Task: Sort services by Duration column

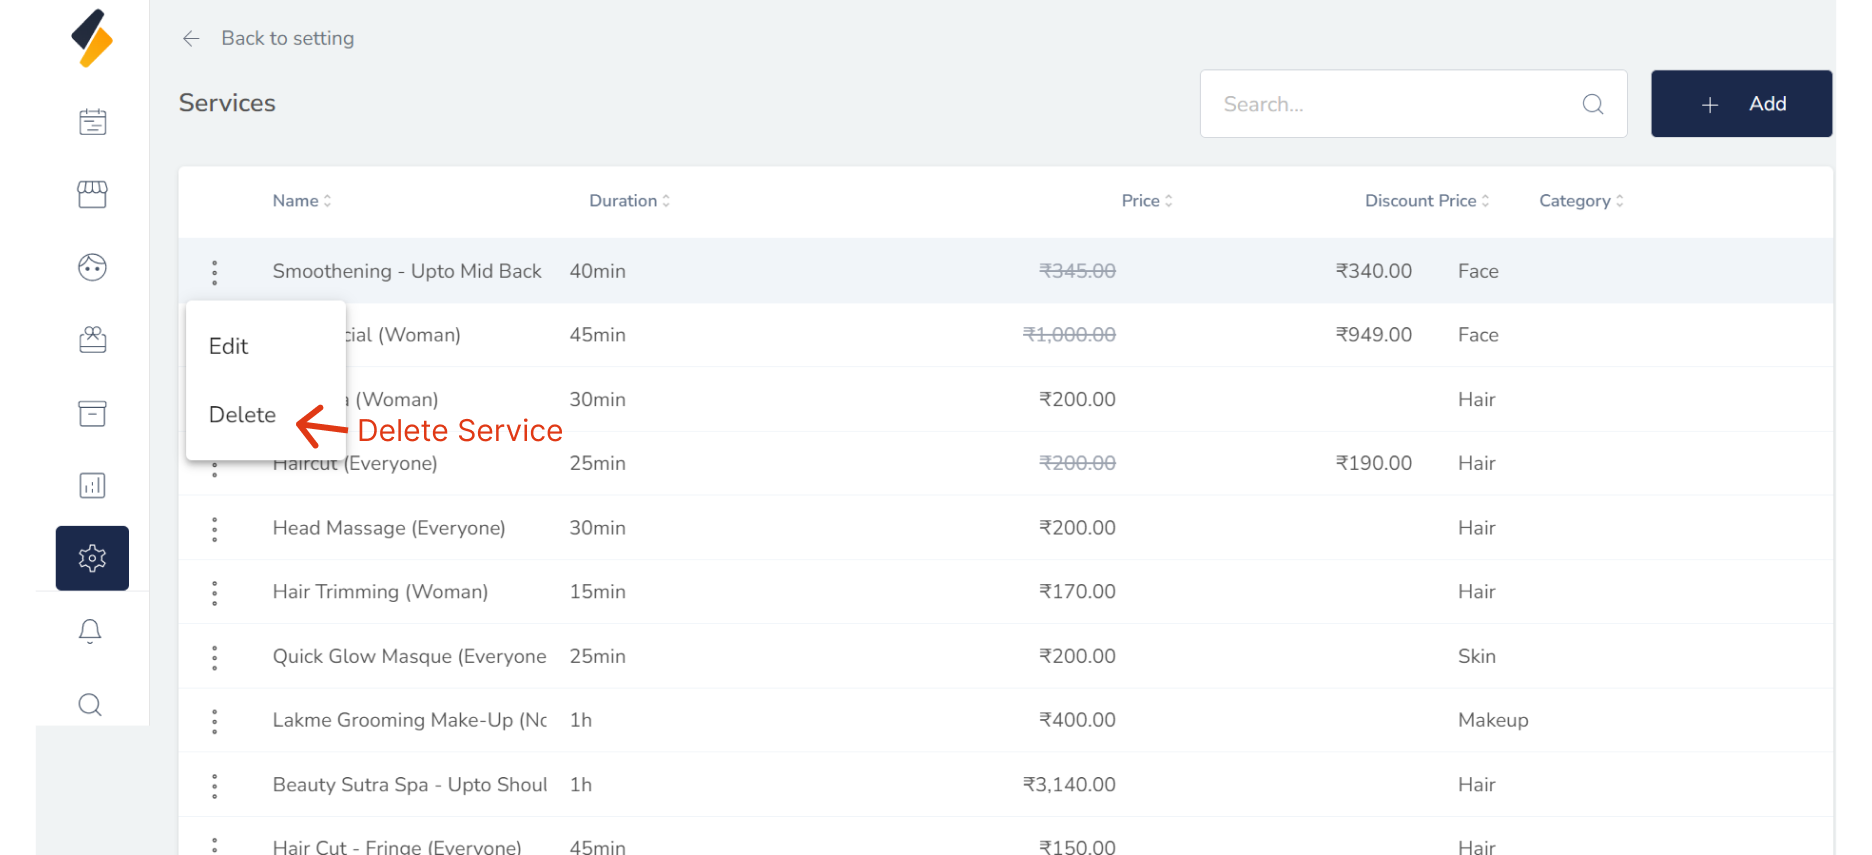Action: coord(629,201)
